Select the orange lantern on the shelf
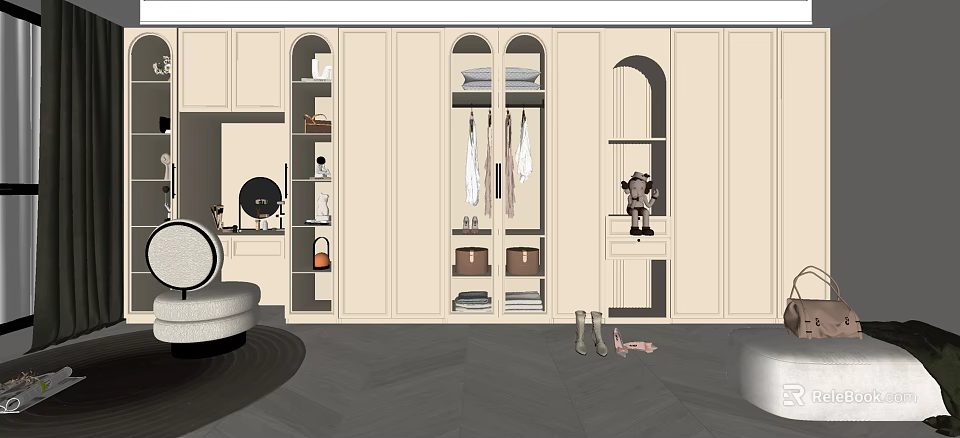 tap(321, 254)
